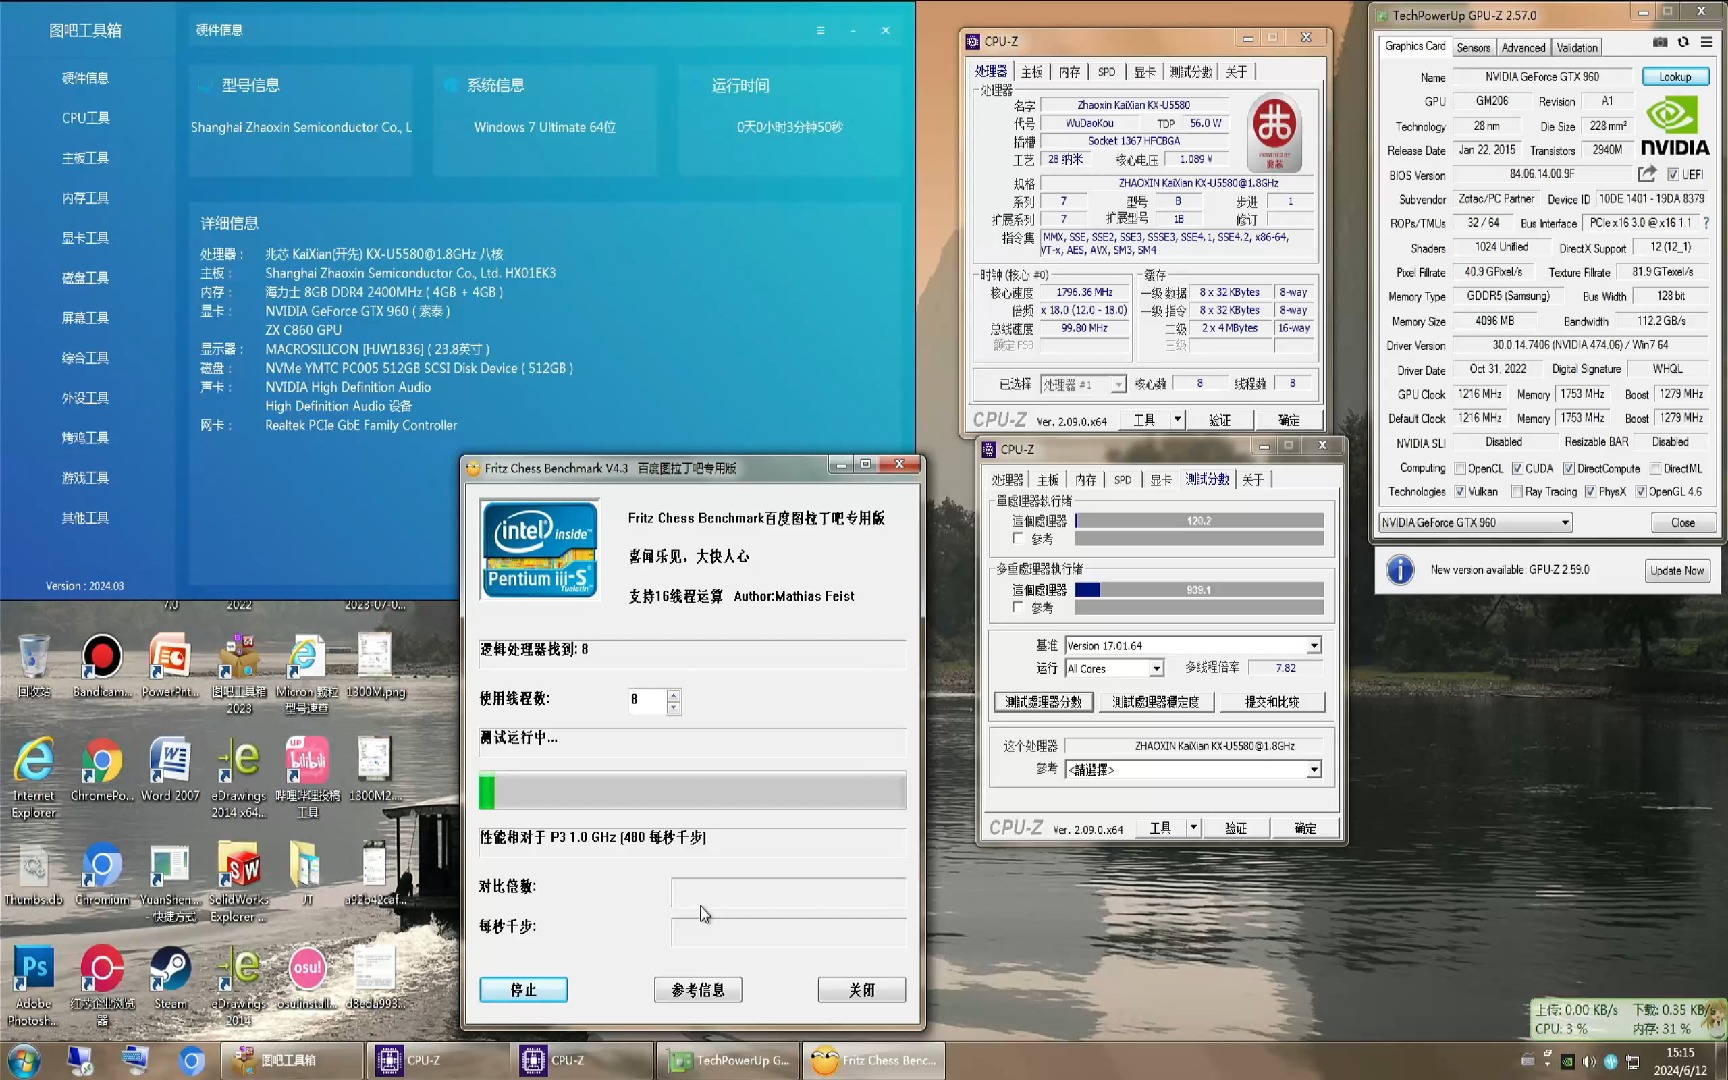Click the Fritz benchmark progress bar
This screenshot has width=1728, height=1080.
click(x=692, y=790)
